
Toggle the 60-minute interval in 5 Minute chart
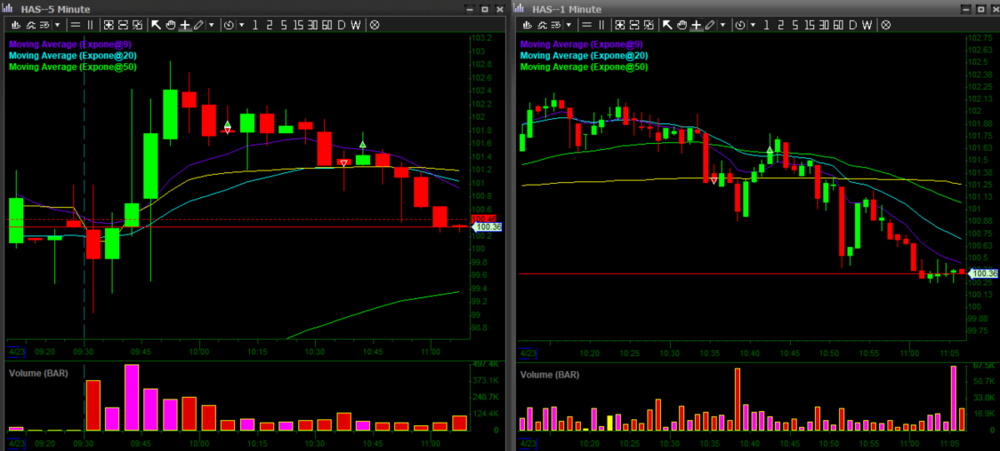click(x=326, y=24)
